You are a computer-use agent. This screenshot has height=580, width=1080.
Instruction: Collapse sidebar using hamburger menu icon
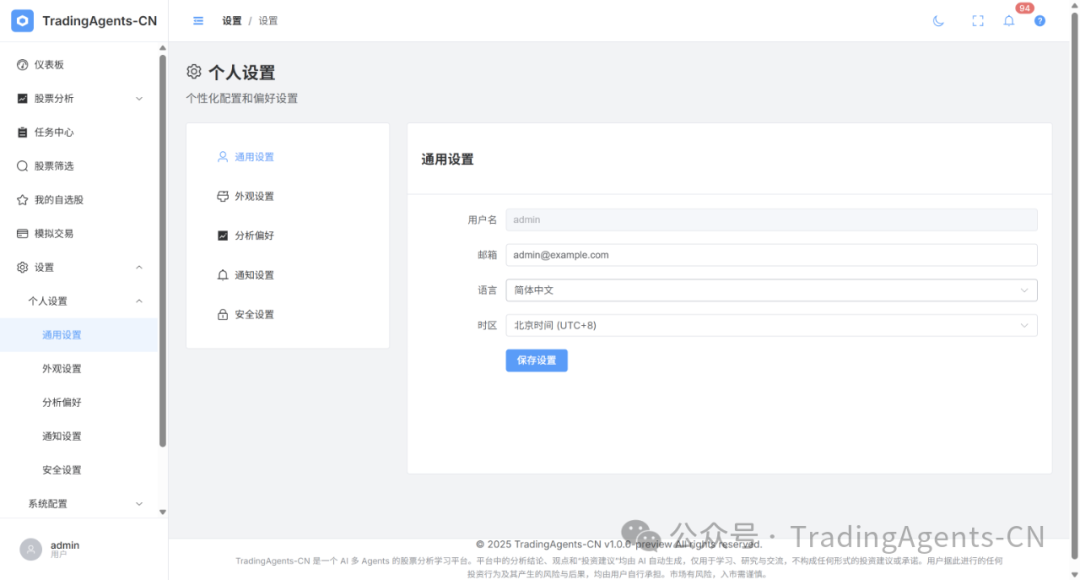[198, 21]
